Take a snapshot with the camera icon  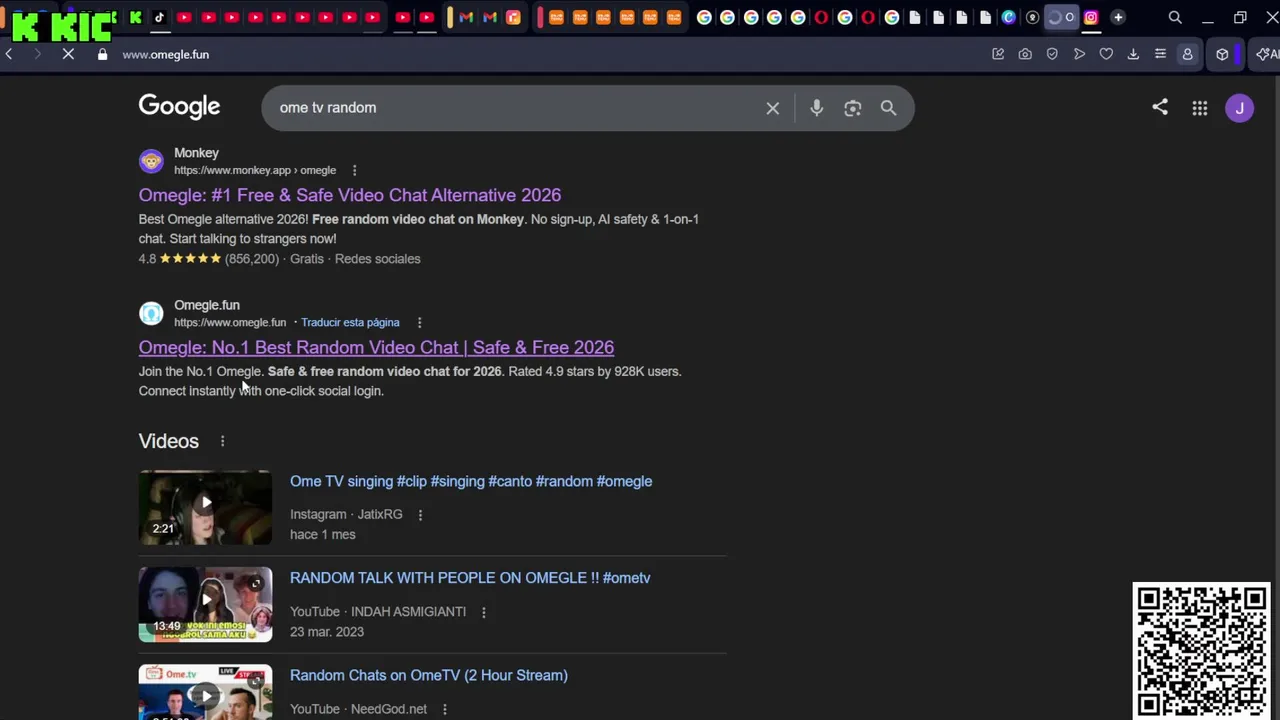tap(1025, 54)
